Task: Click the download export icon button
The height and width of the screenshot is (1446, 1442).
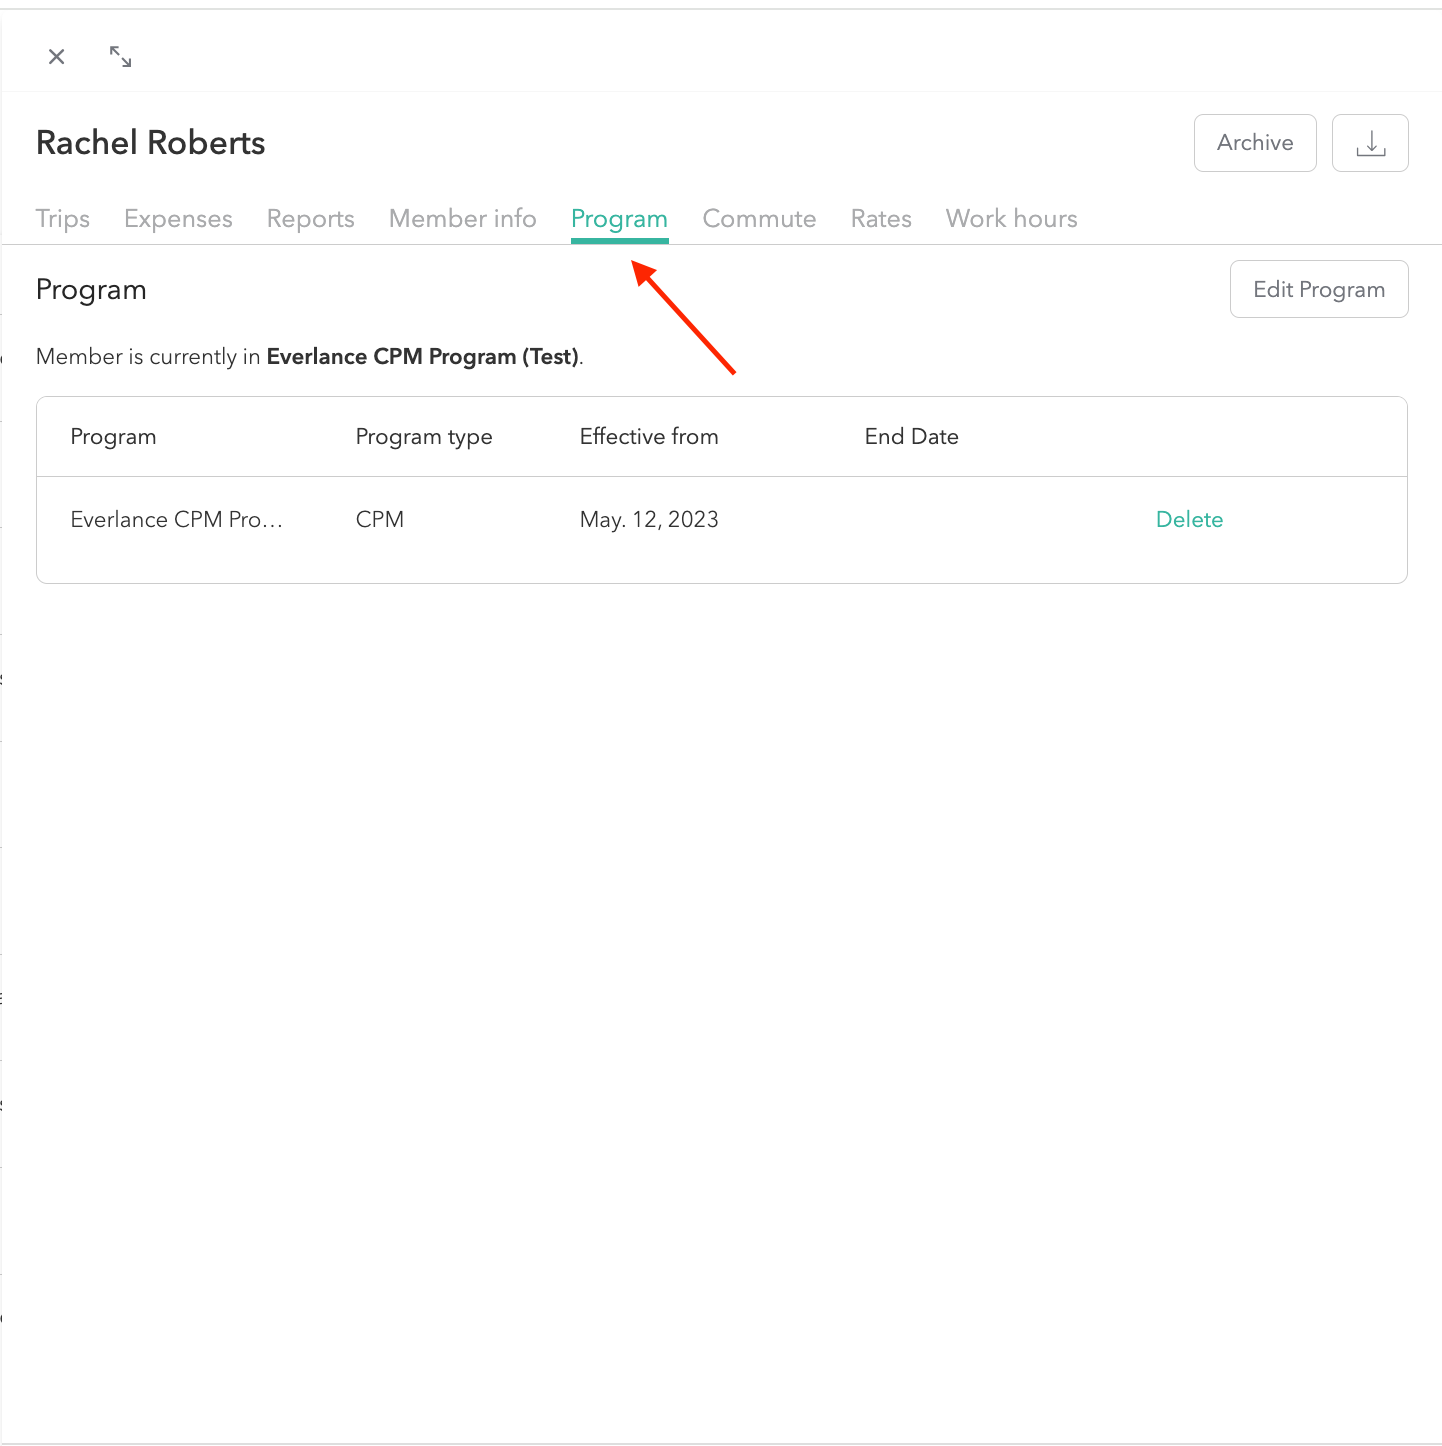Action: click(x=1370, y=143)
